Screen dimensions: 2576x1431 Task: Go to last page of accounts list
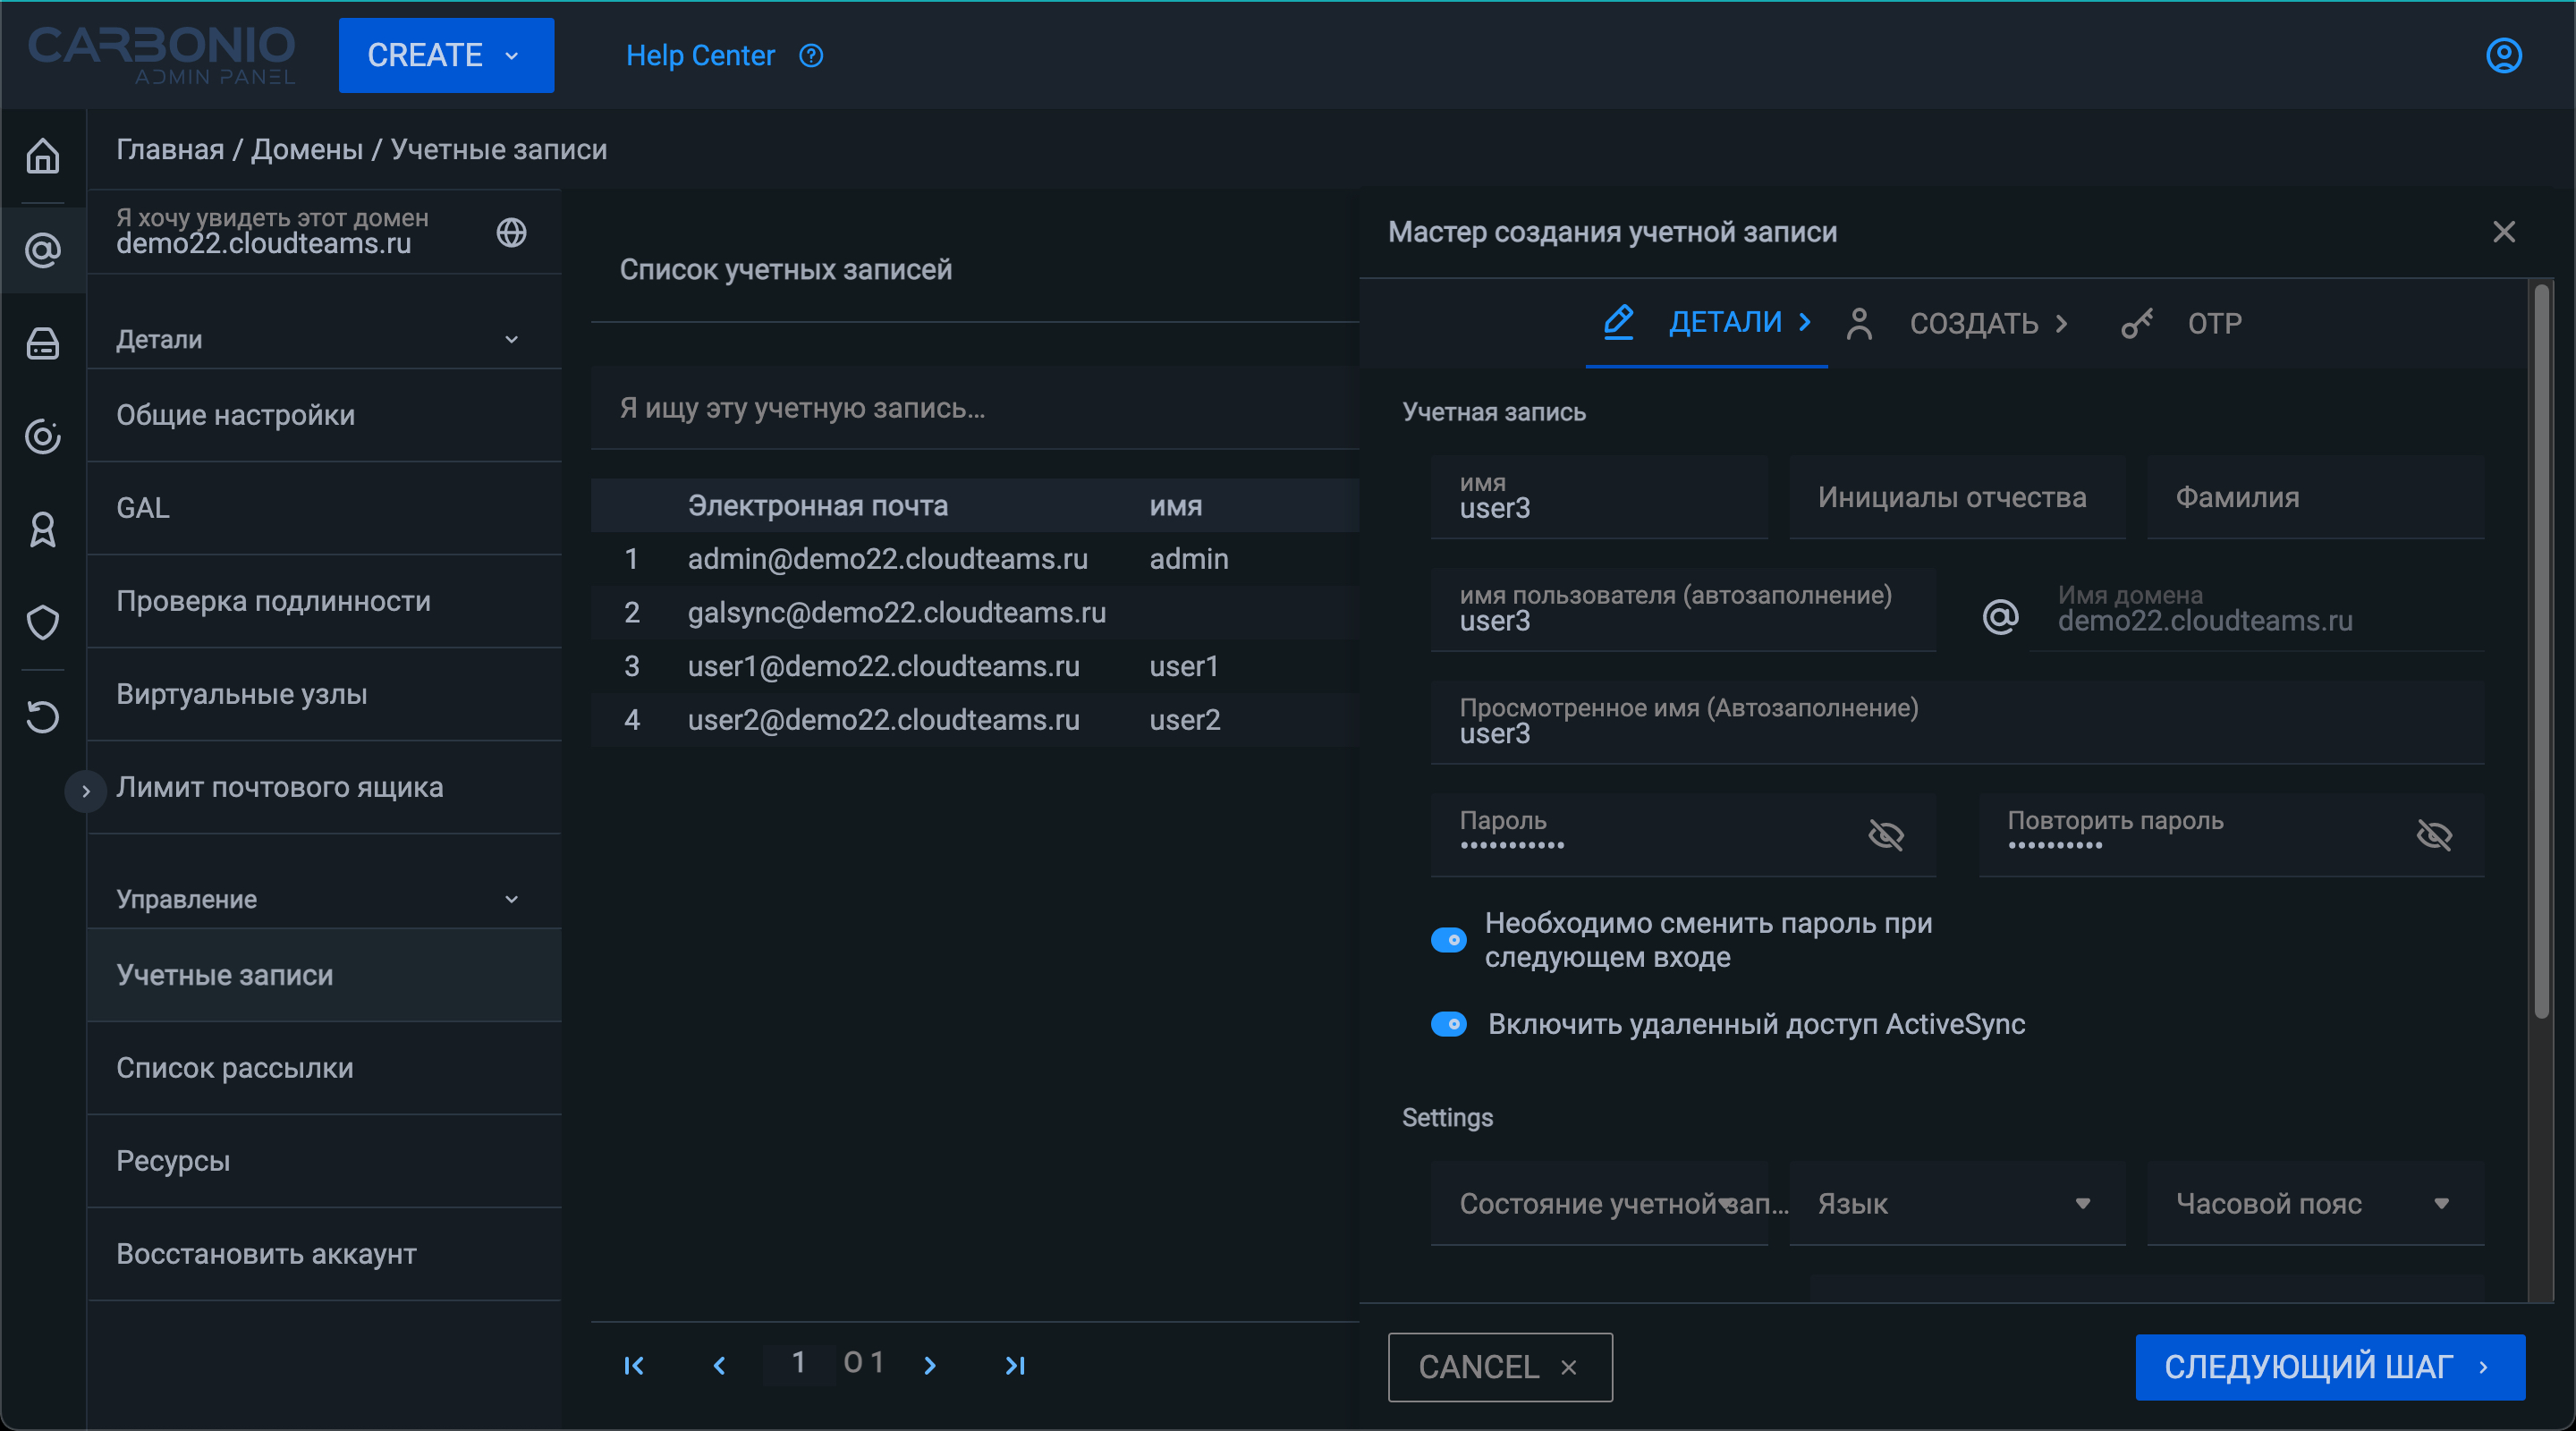[x=1014, y=1365]
